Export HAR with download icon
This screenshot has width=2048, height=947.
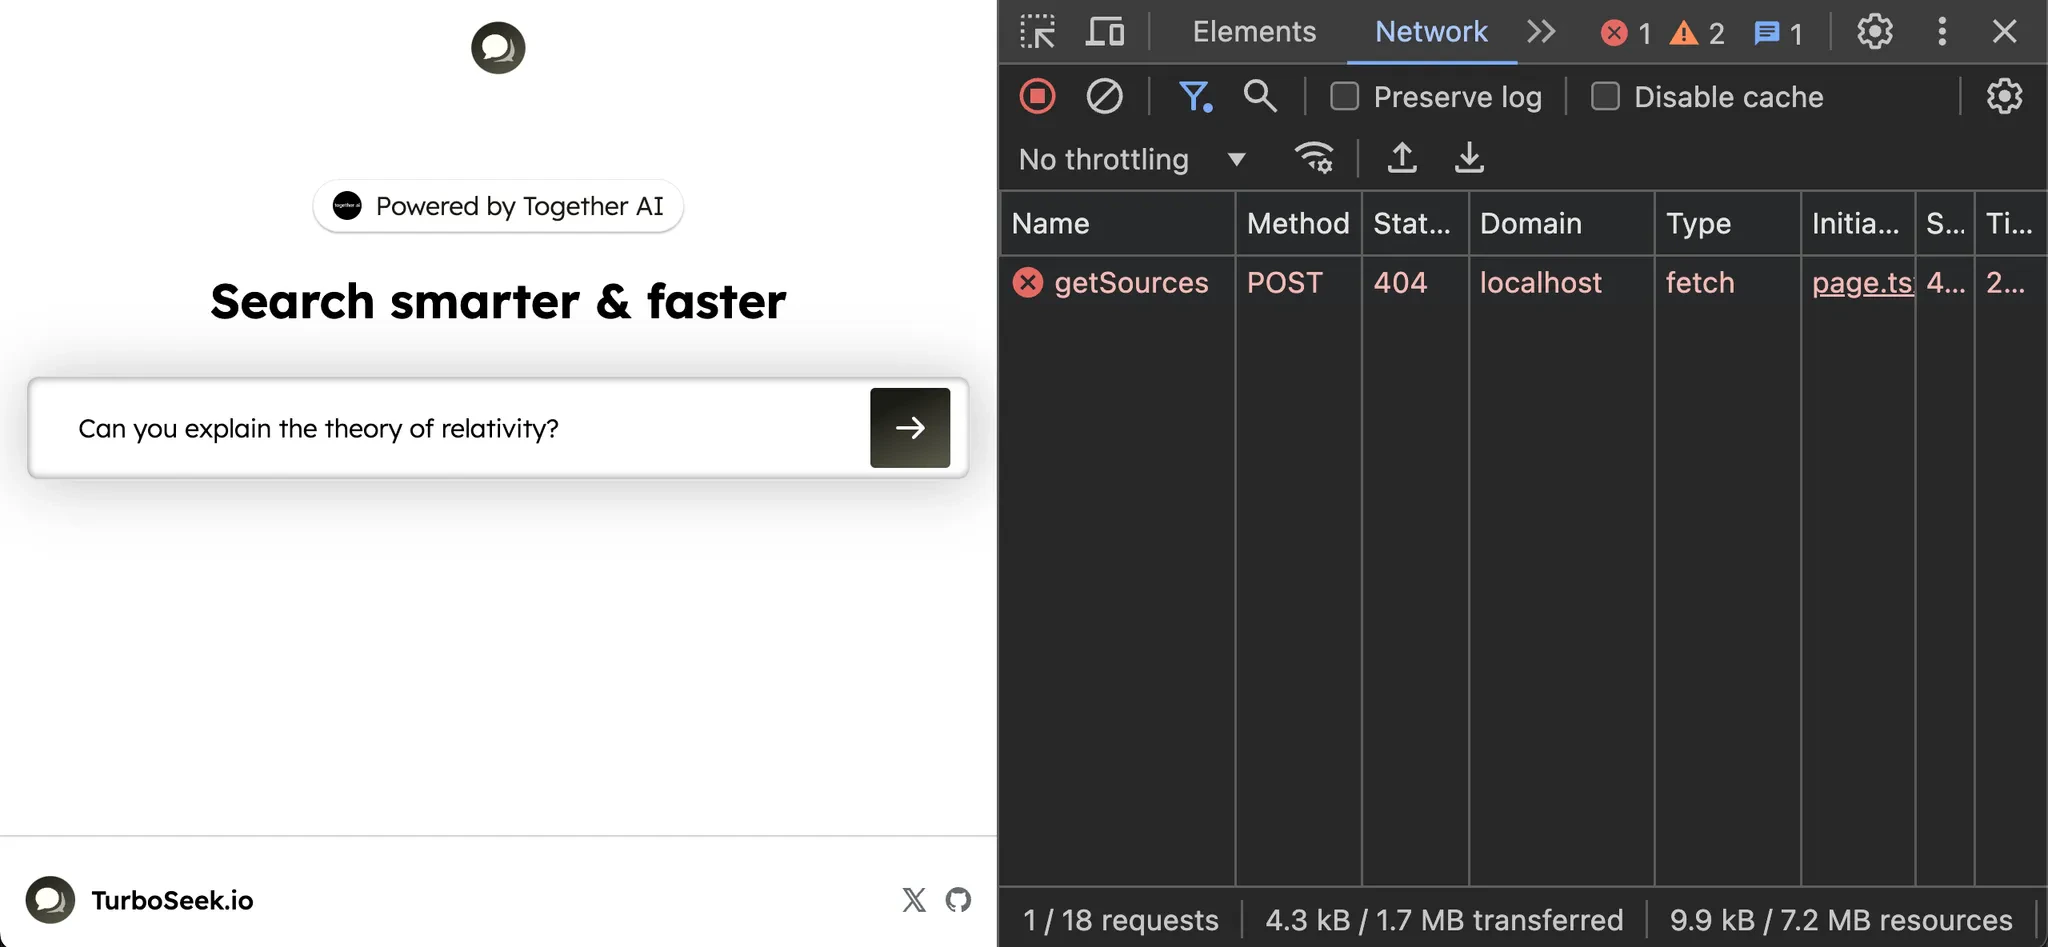(x=1469, y=158)
